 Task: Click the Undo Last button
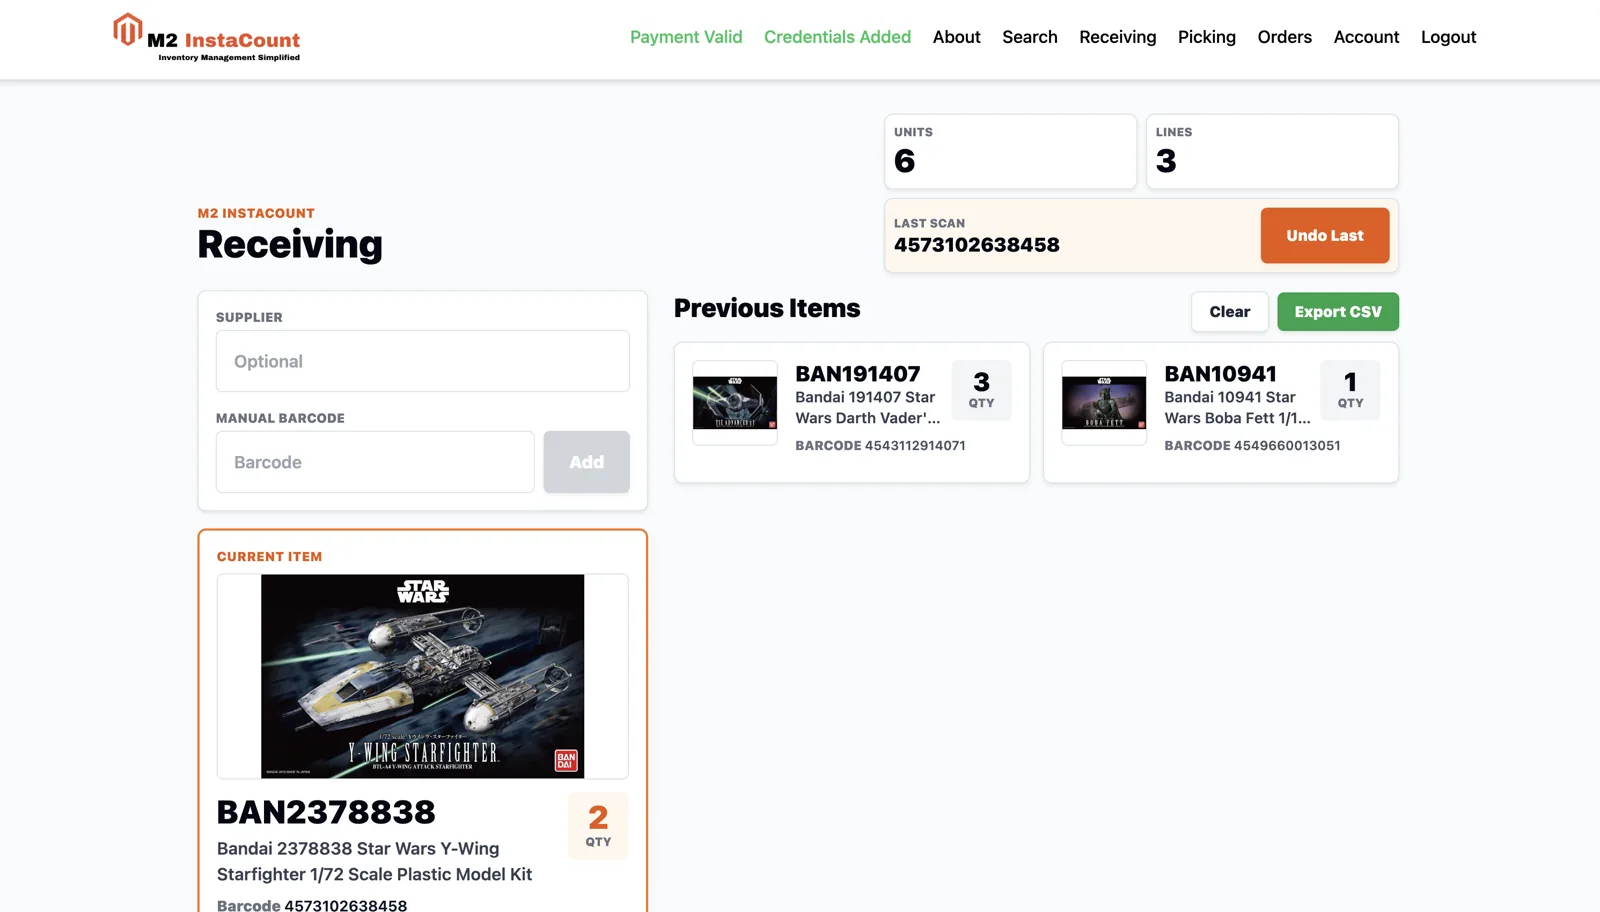pos(1324,236)
